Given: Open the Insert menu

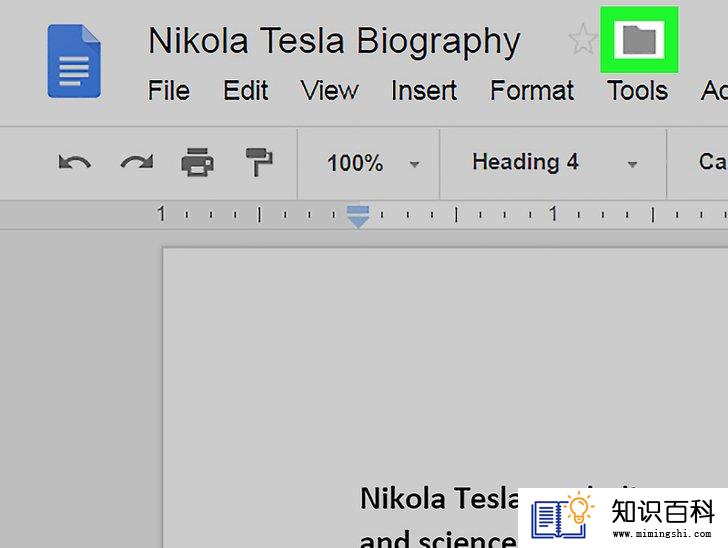Looking at the screenshot, I should coord(424,90).
